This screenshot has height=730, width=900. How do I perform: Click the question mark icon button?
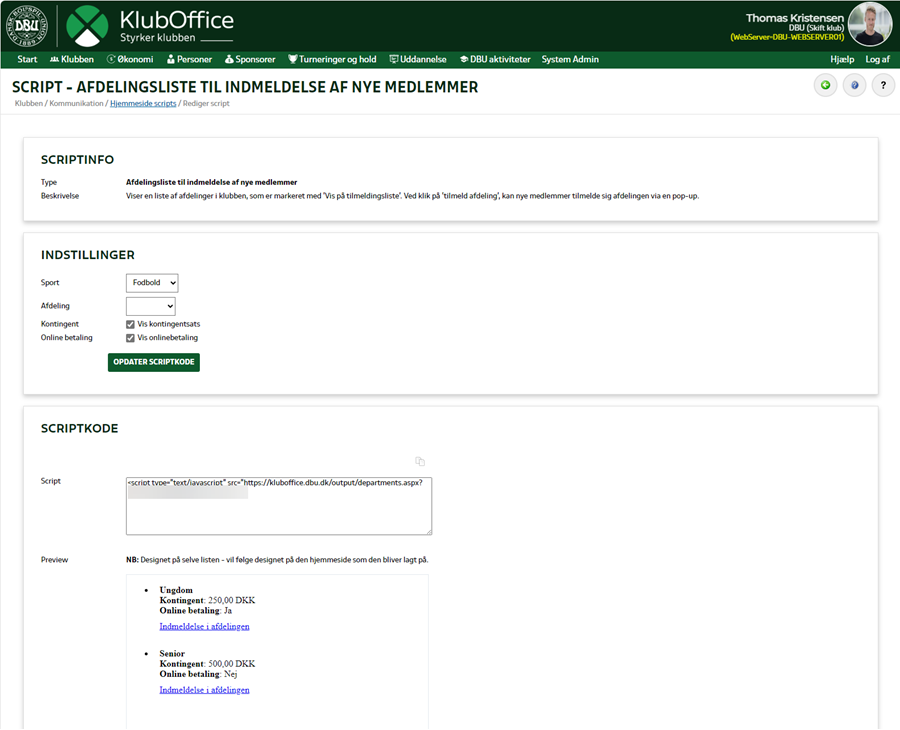pos(883,86)
